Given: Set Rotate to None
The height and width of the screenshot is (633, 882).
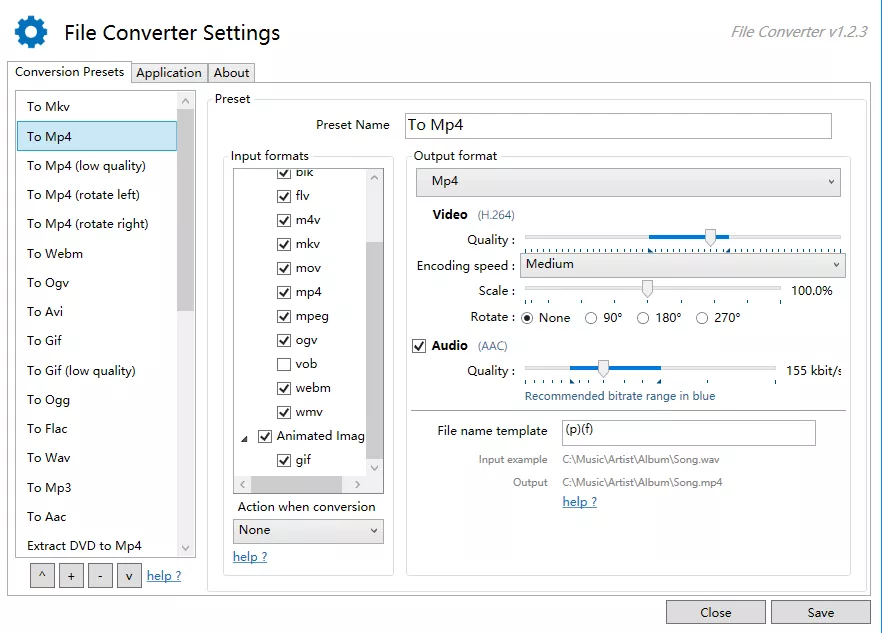Looking at the screenshot, I should tap(527, 318).
